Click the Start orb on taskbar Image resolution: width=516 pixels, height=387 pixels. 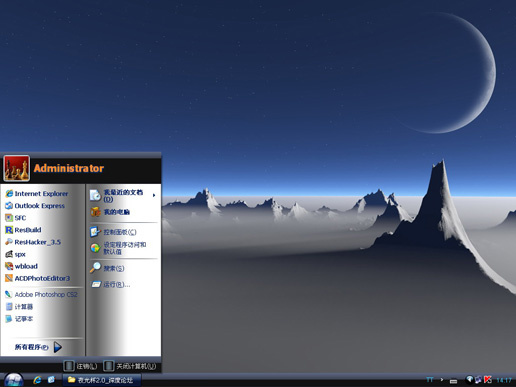[x=14, y=380]
